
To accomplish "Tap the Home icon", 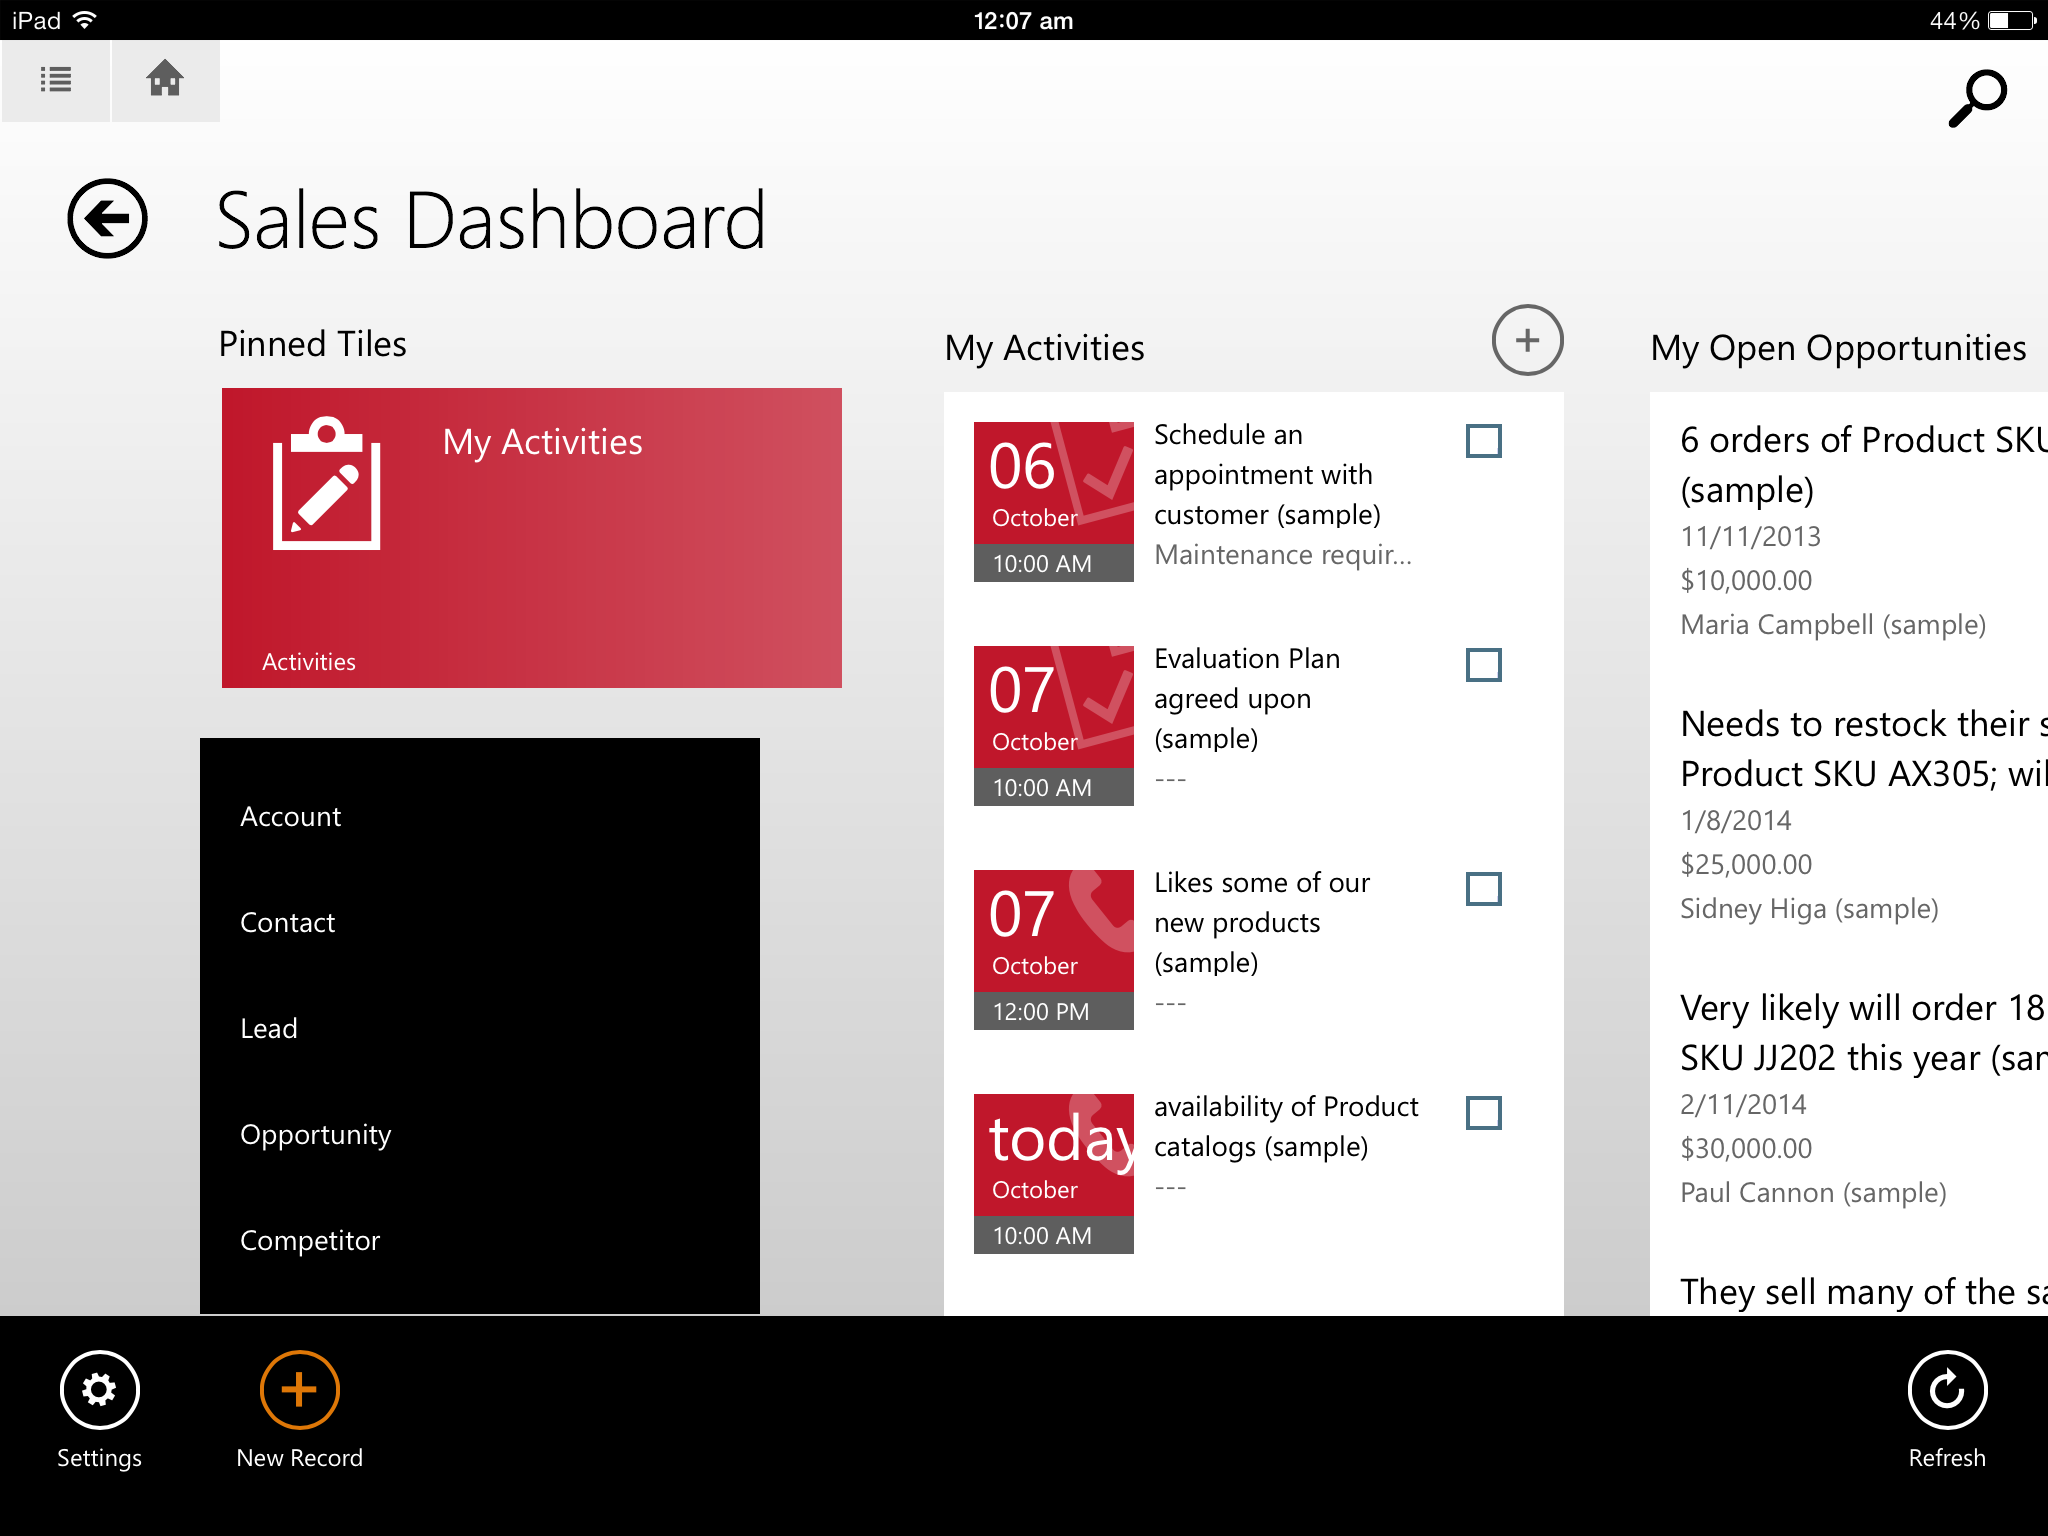I will pos(165,80).
